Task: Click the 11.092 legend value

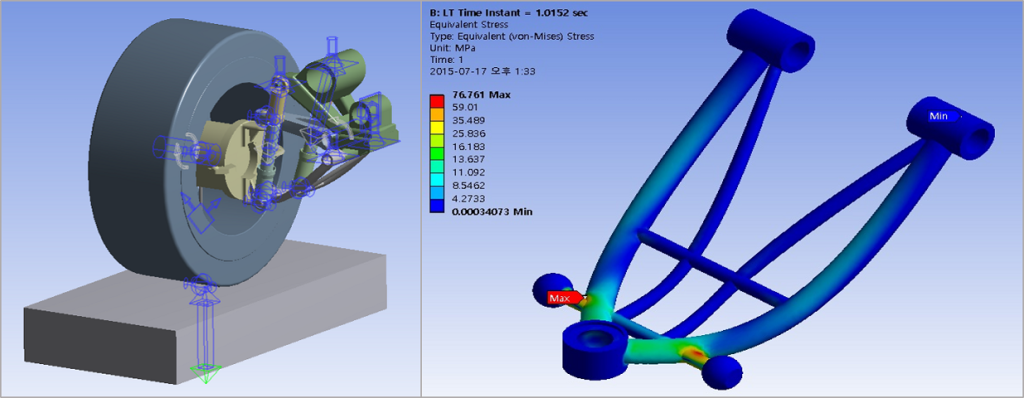Action: coord(468,173)
